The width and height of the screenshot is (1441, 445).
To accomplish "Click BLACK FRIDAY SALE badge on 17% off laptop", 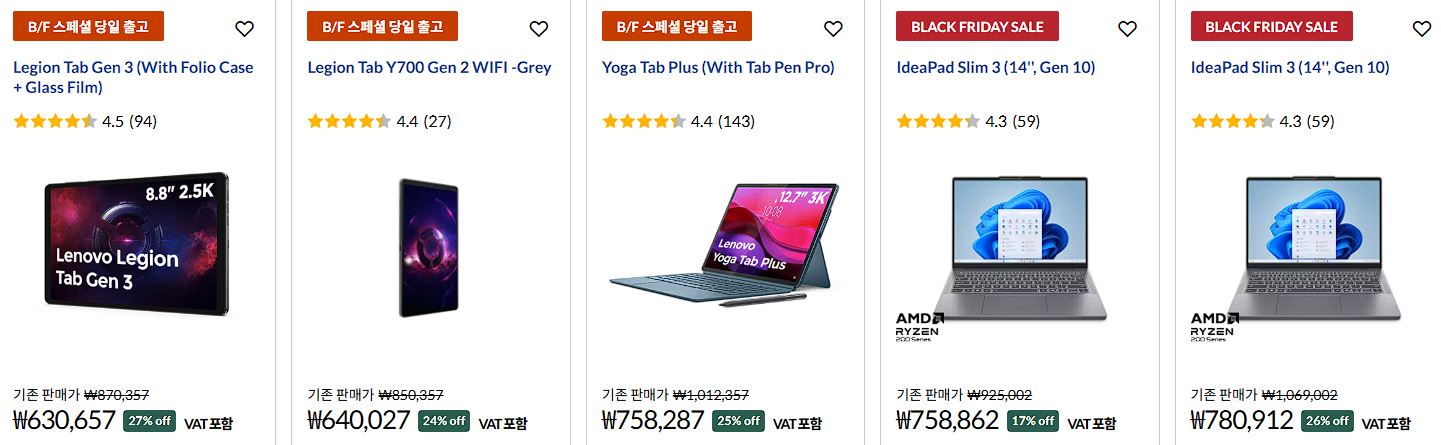I will (x=977, y=26).
